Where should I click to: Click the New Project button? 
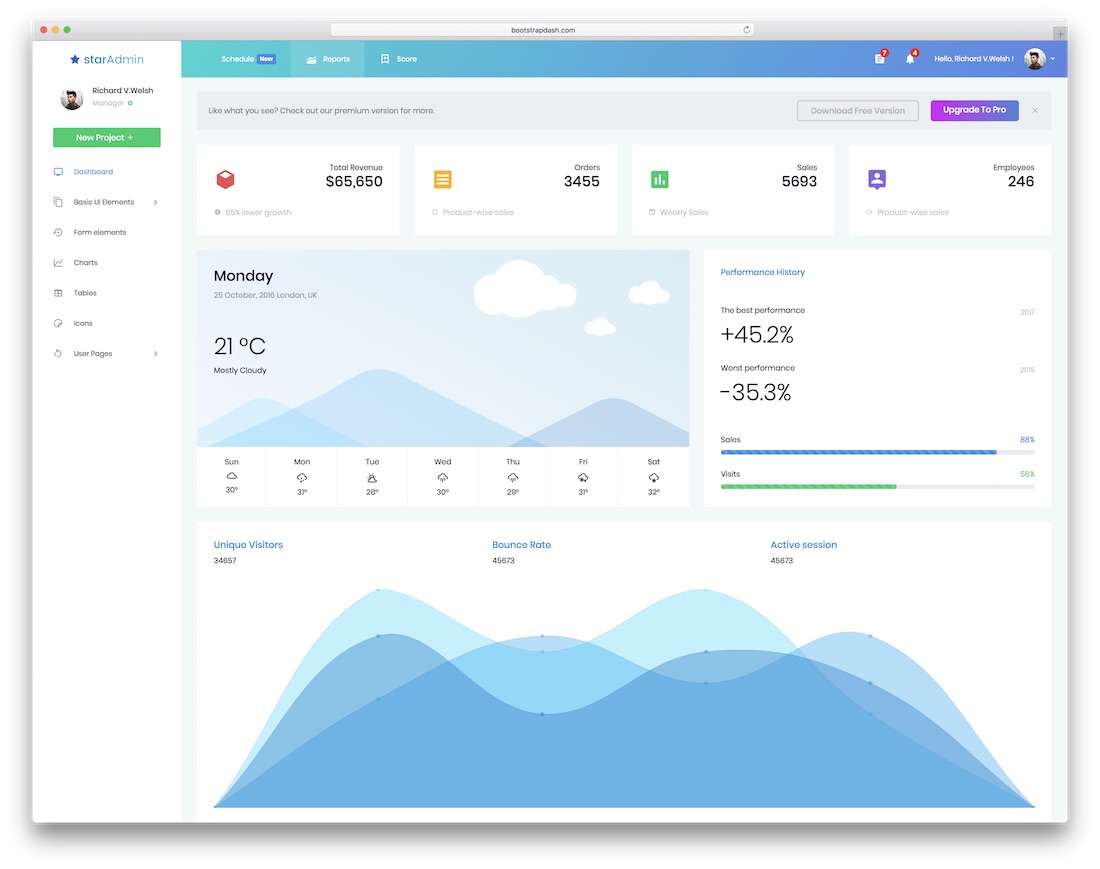coord(107,137)
